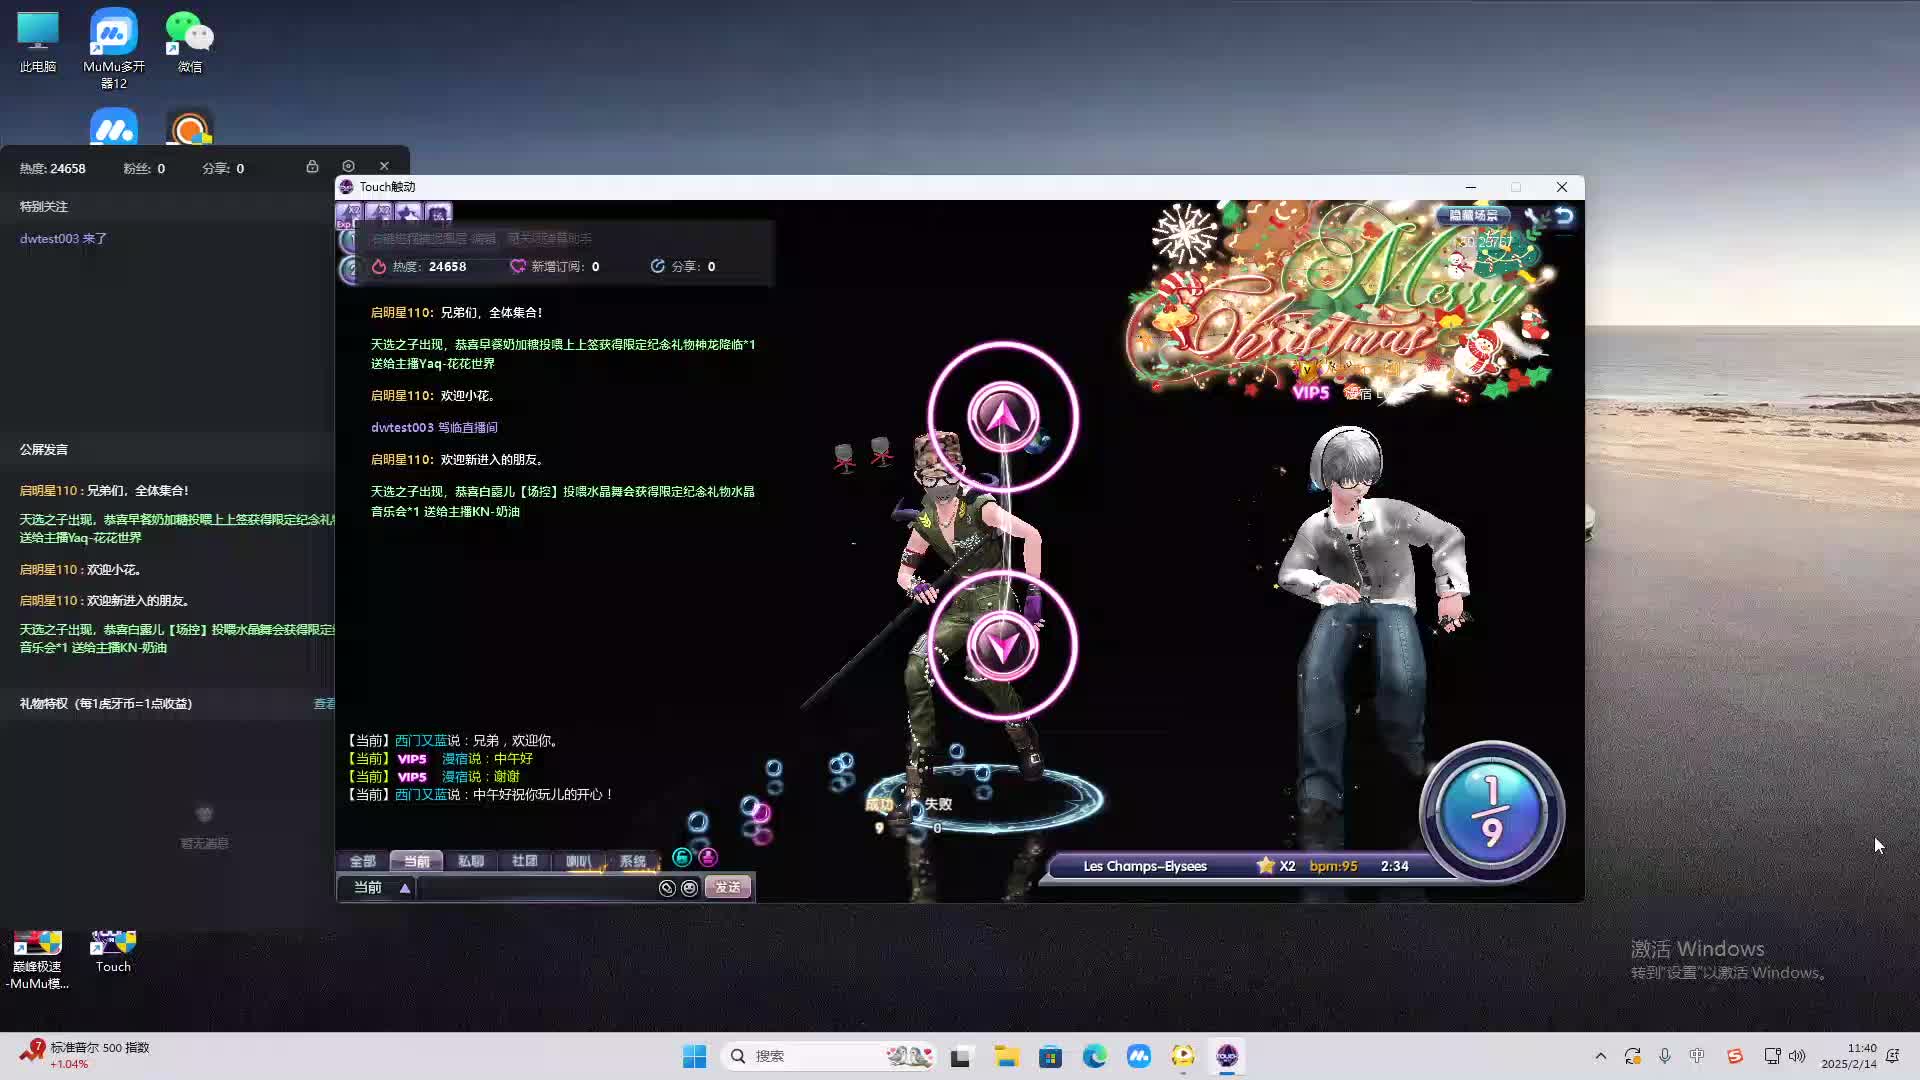Click the clear chat input icon
This screenshot has width=1920, height=1080.
click(x=667, y=888)
